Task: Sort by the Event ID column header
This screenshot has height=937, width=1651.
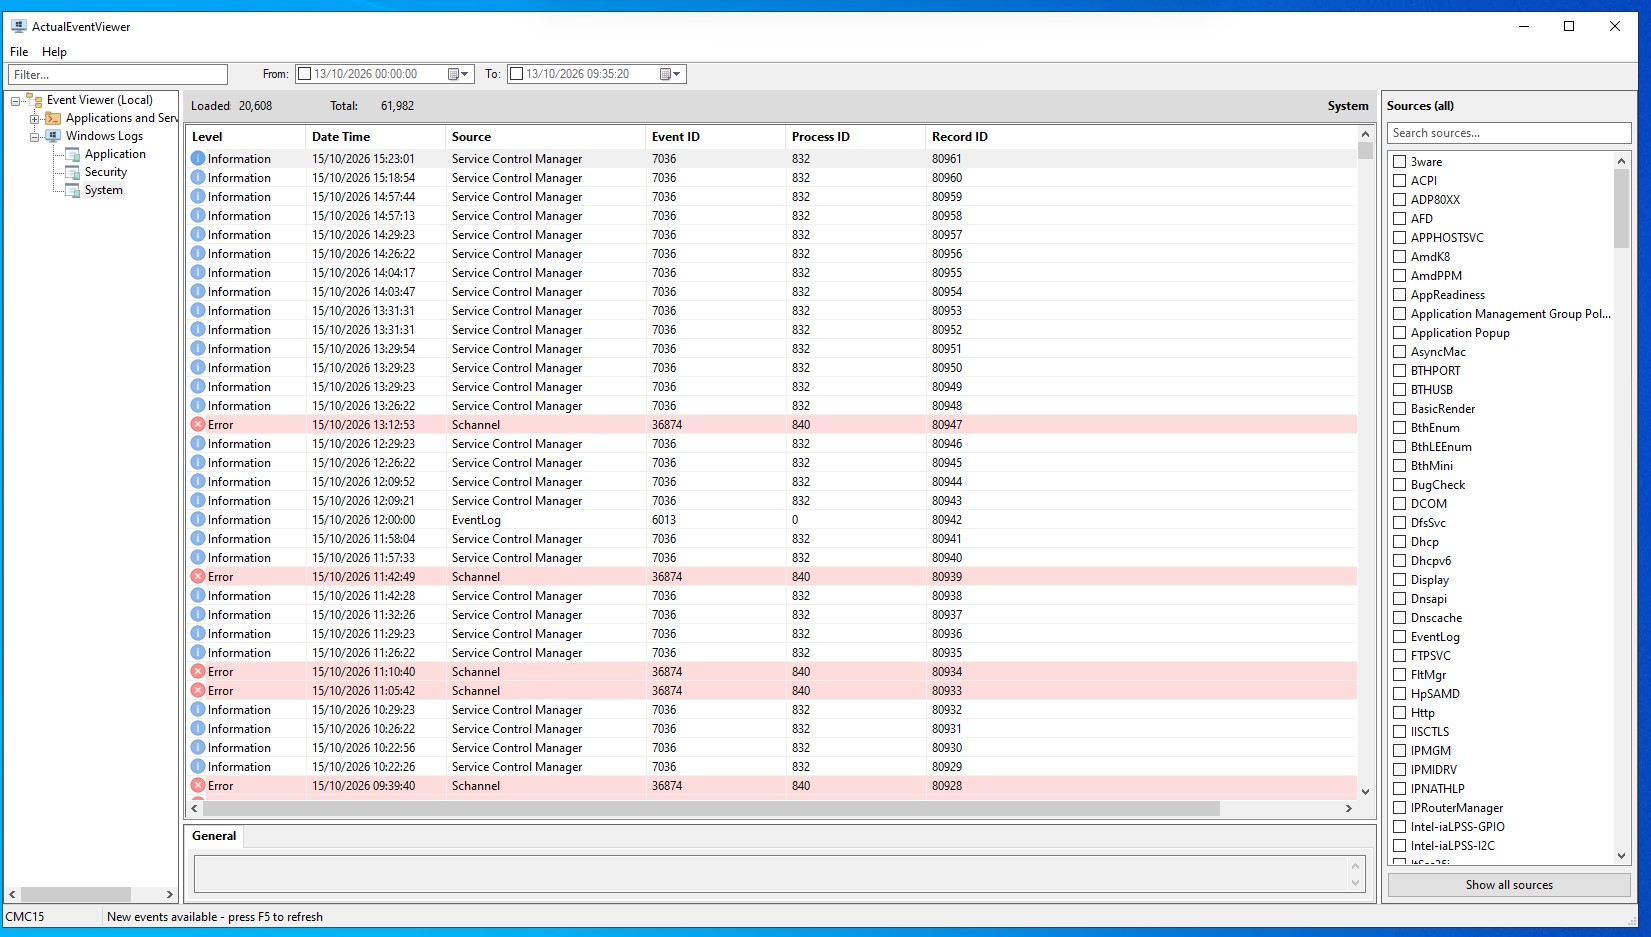Action: (715, 137)
